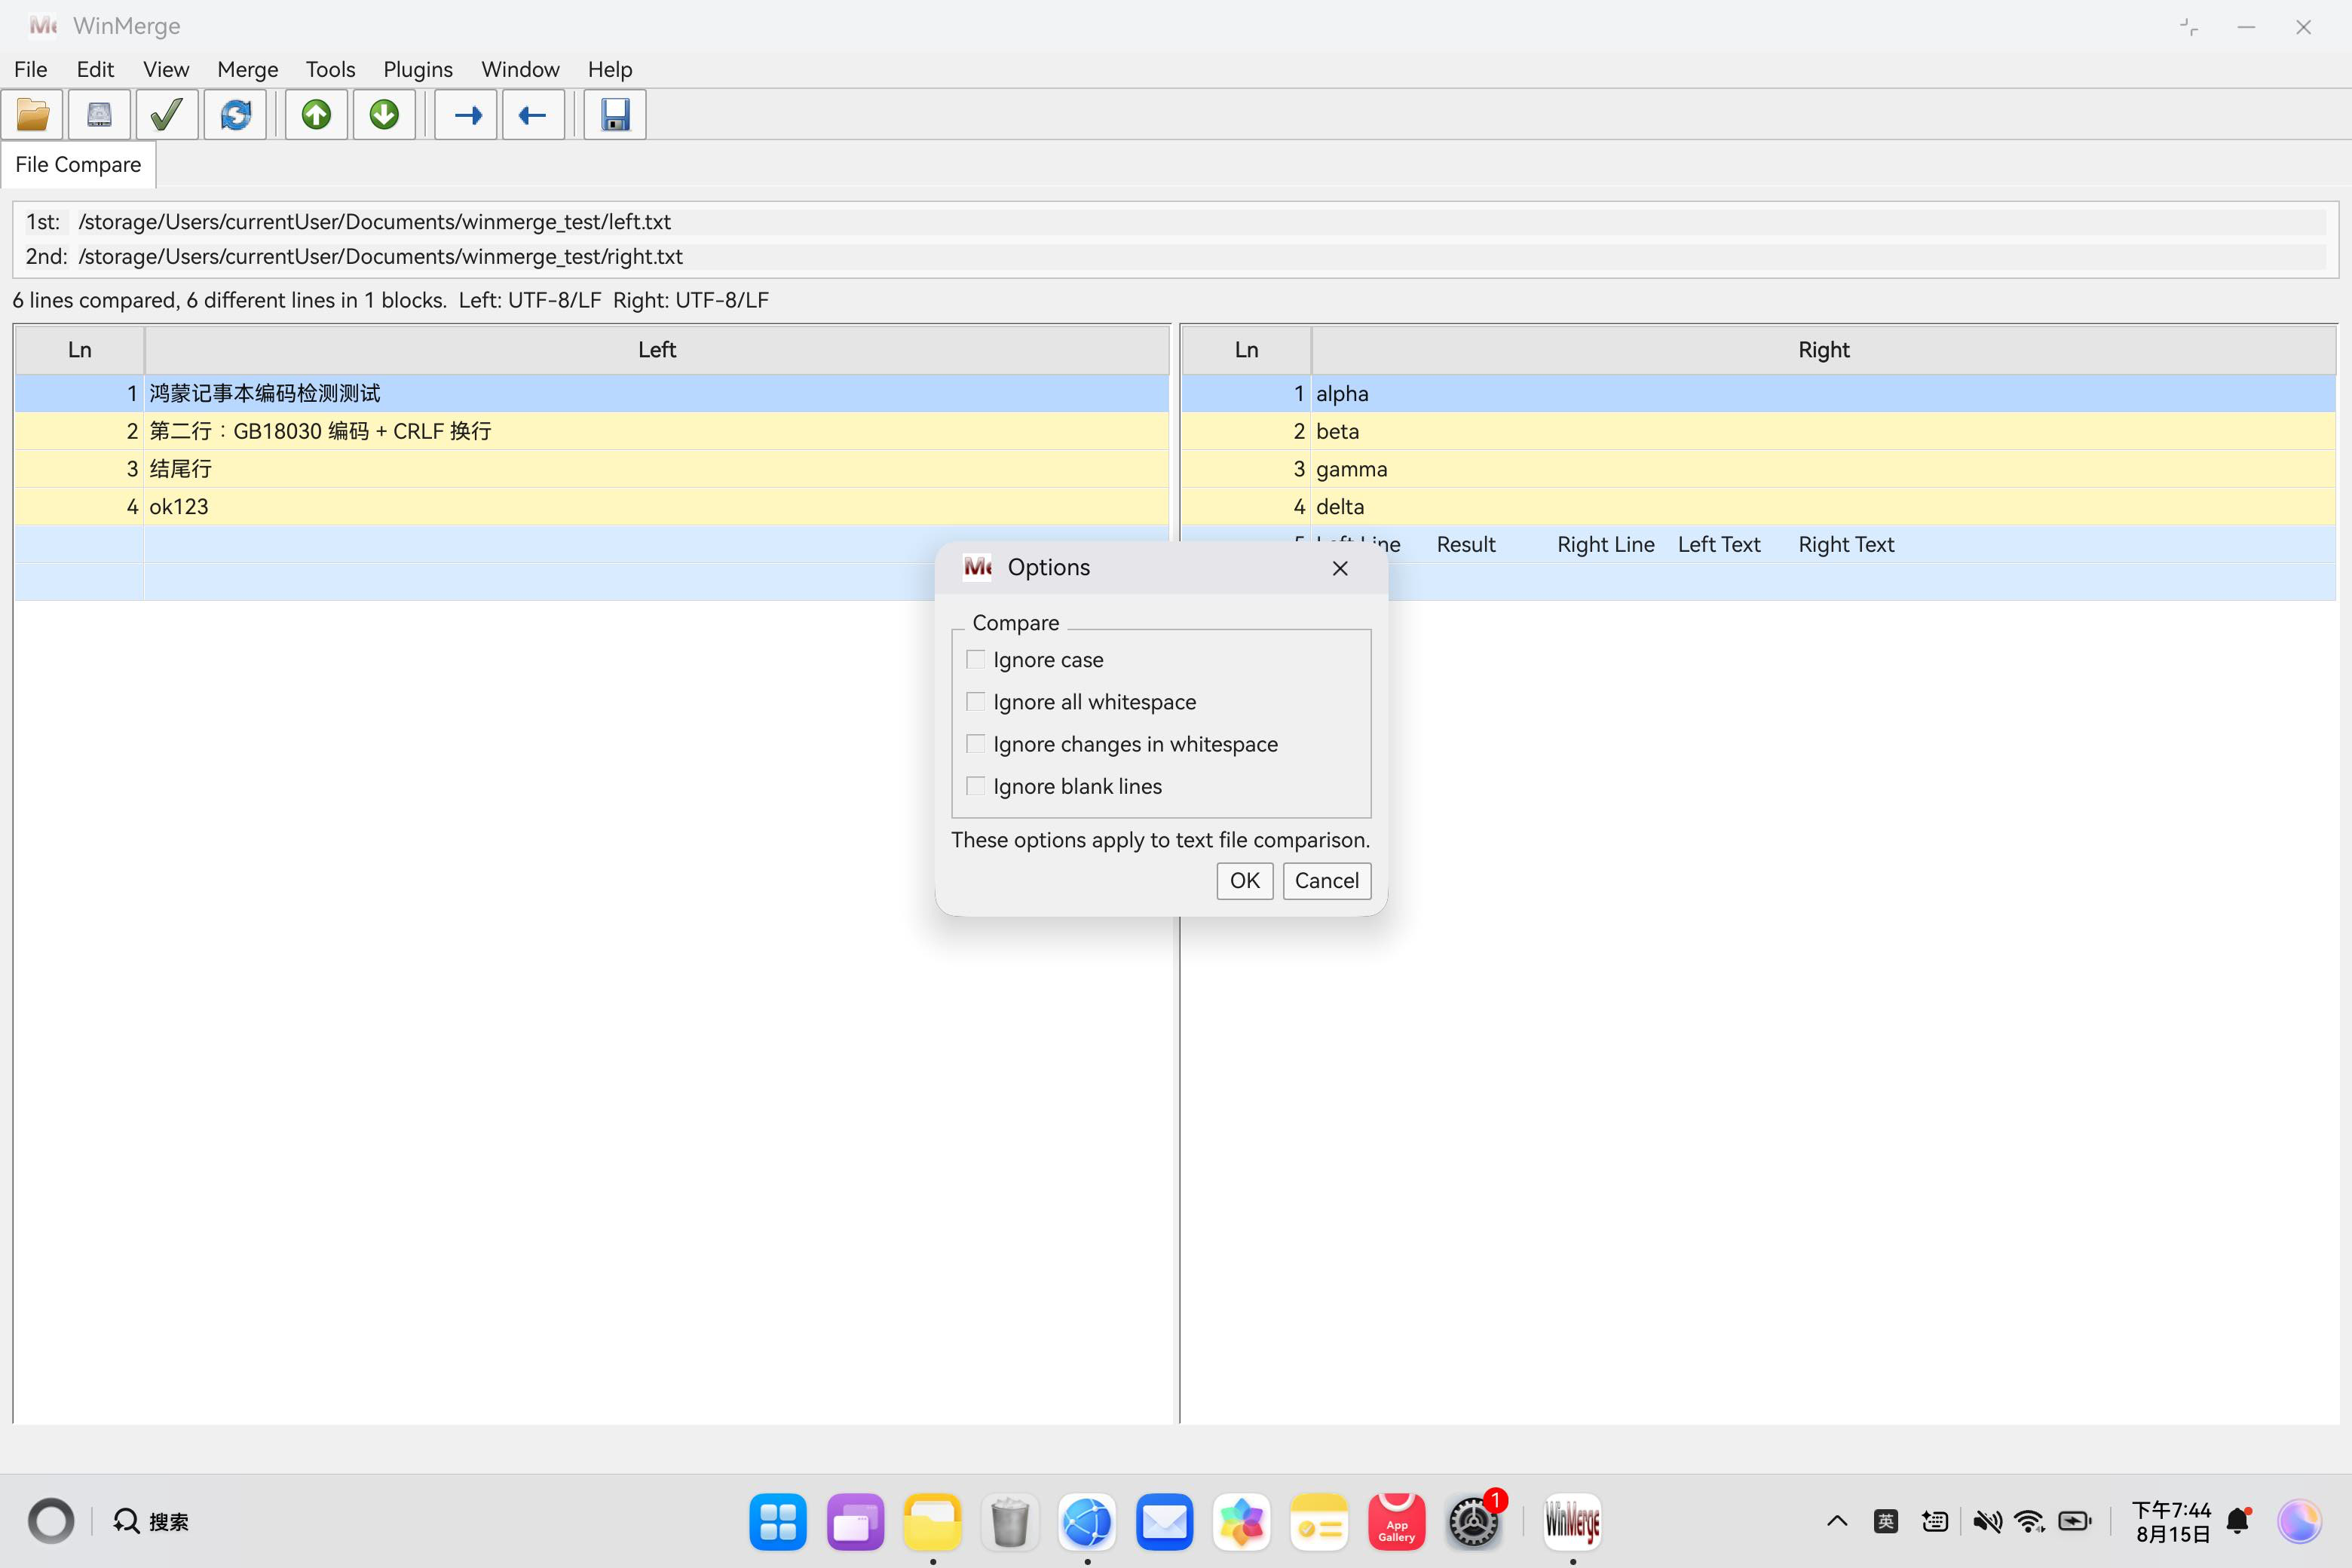Open the colorful Gallery photos app
Screen dimensions: 2352x1568
pos(1242,1522)
